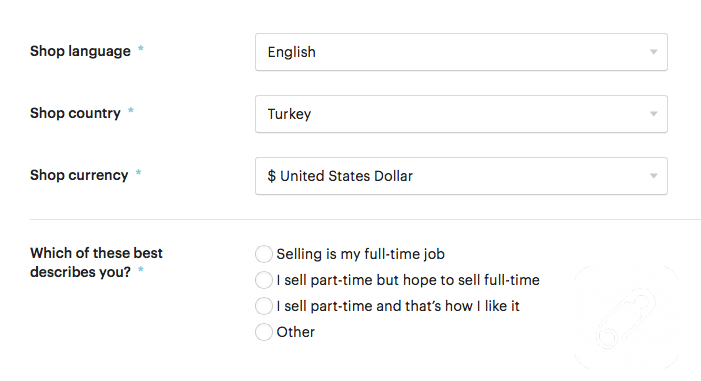Click the 'Other' option text label
The image size is (701, 381).
296,332
